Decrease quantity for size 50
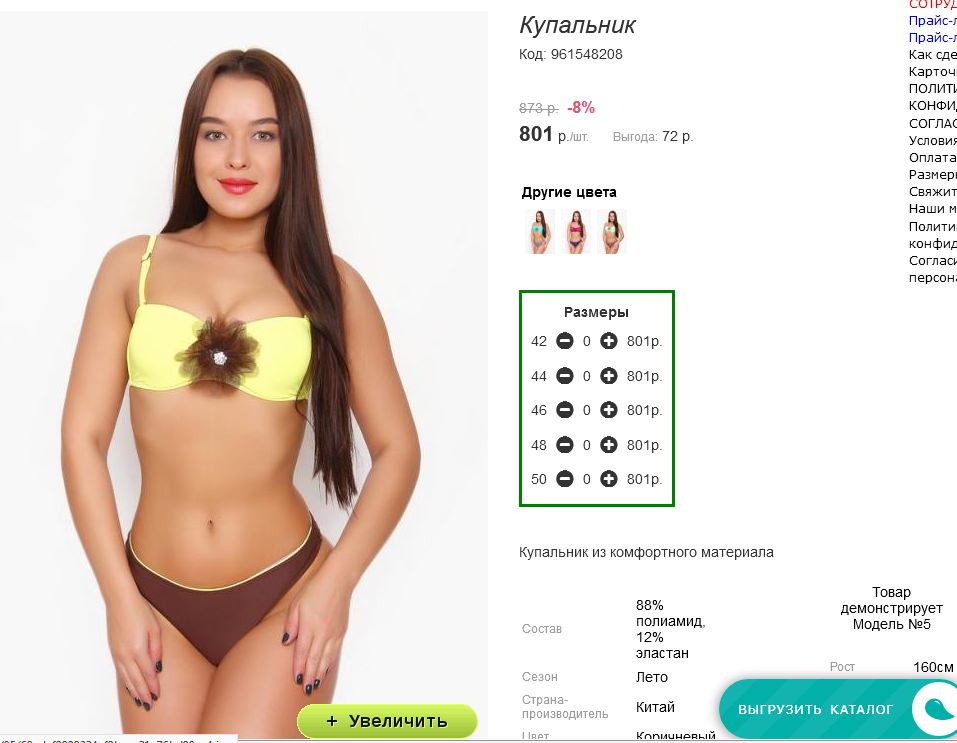The image size is (957, 743). click(x=565, y=479)
